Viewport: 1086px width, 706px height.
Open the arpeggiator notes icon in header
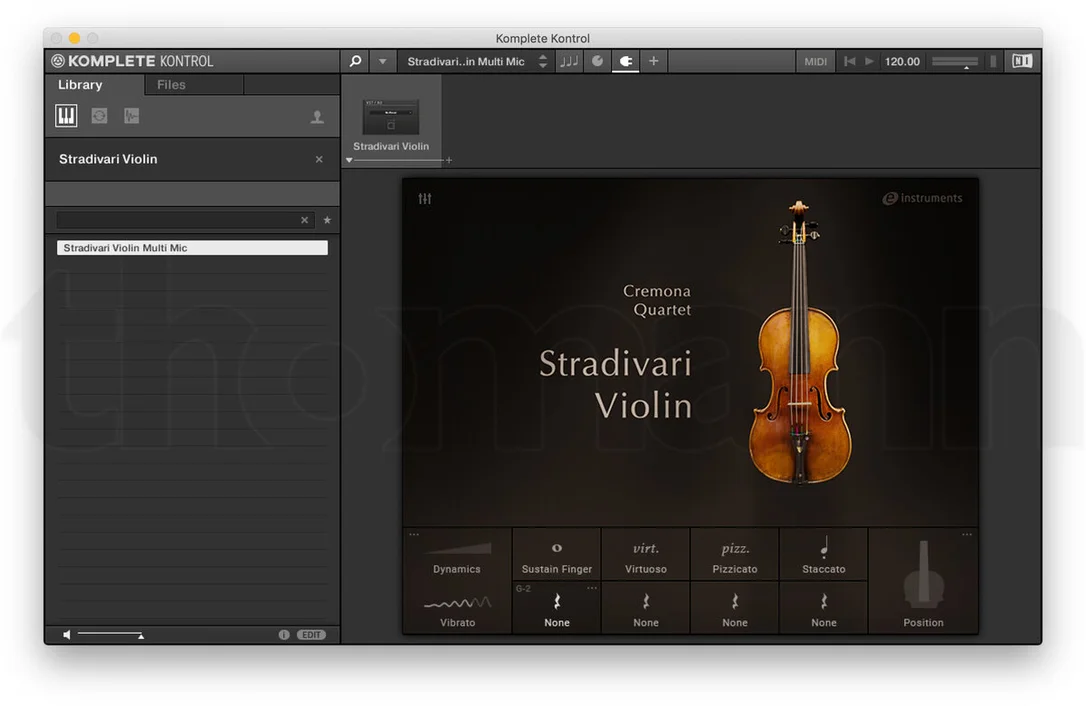click(x=569, y=61)
